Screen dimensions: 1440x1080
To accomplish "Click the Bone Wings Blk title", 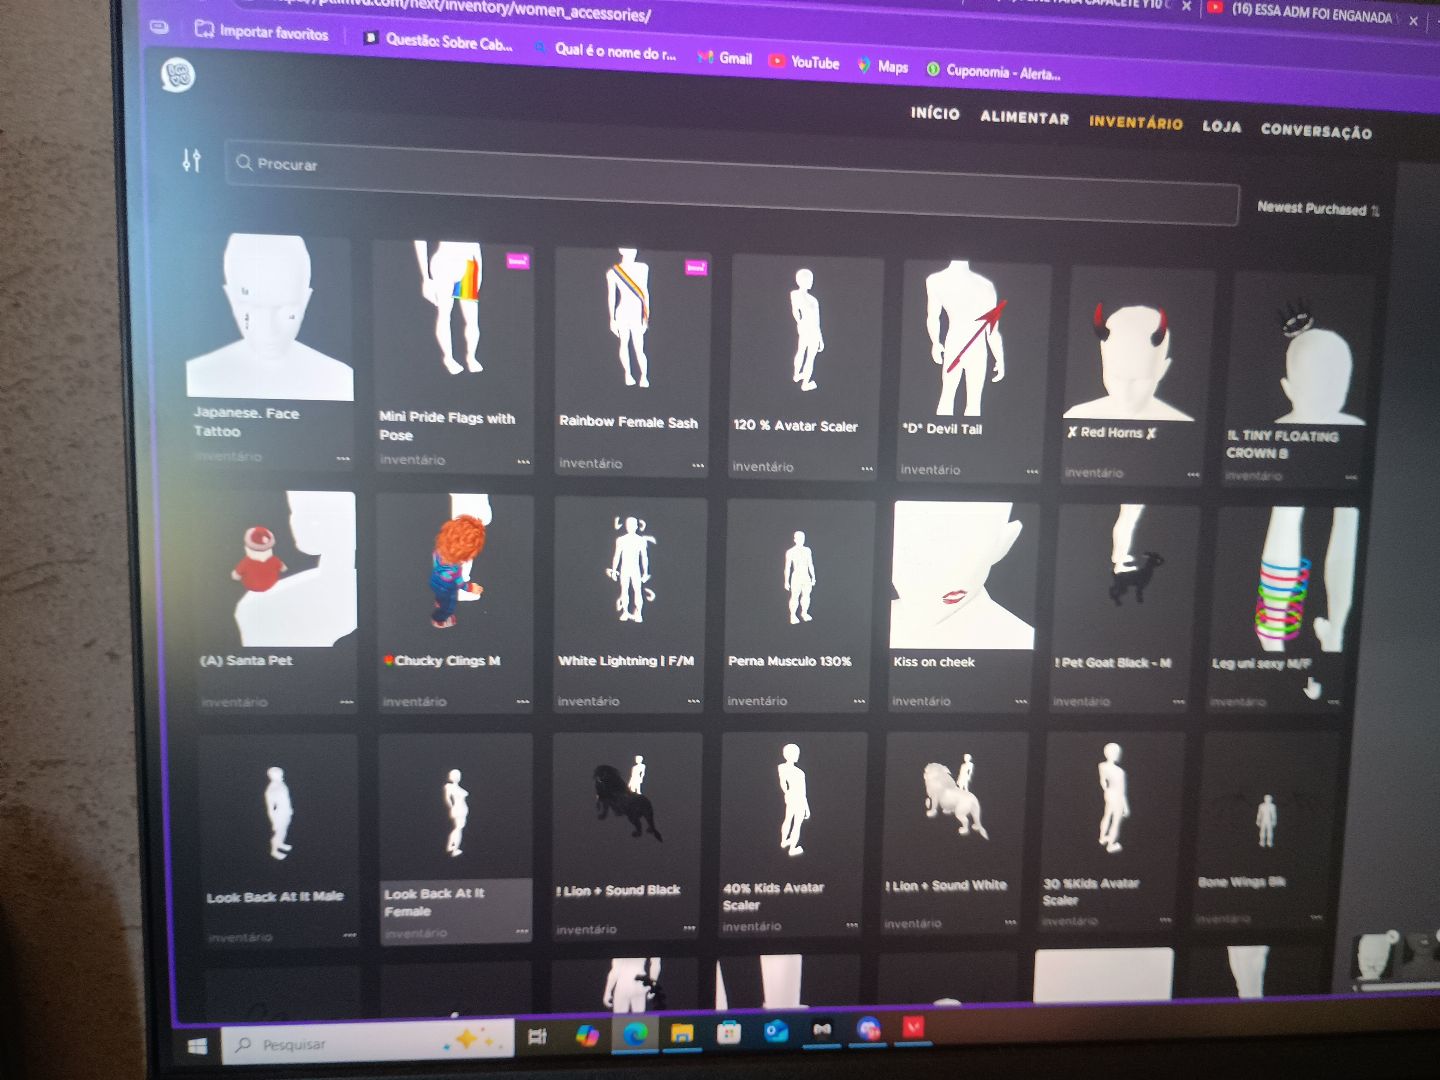I will tap(1241, 882).
